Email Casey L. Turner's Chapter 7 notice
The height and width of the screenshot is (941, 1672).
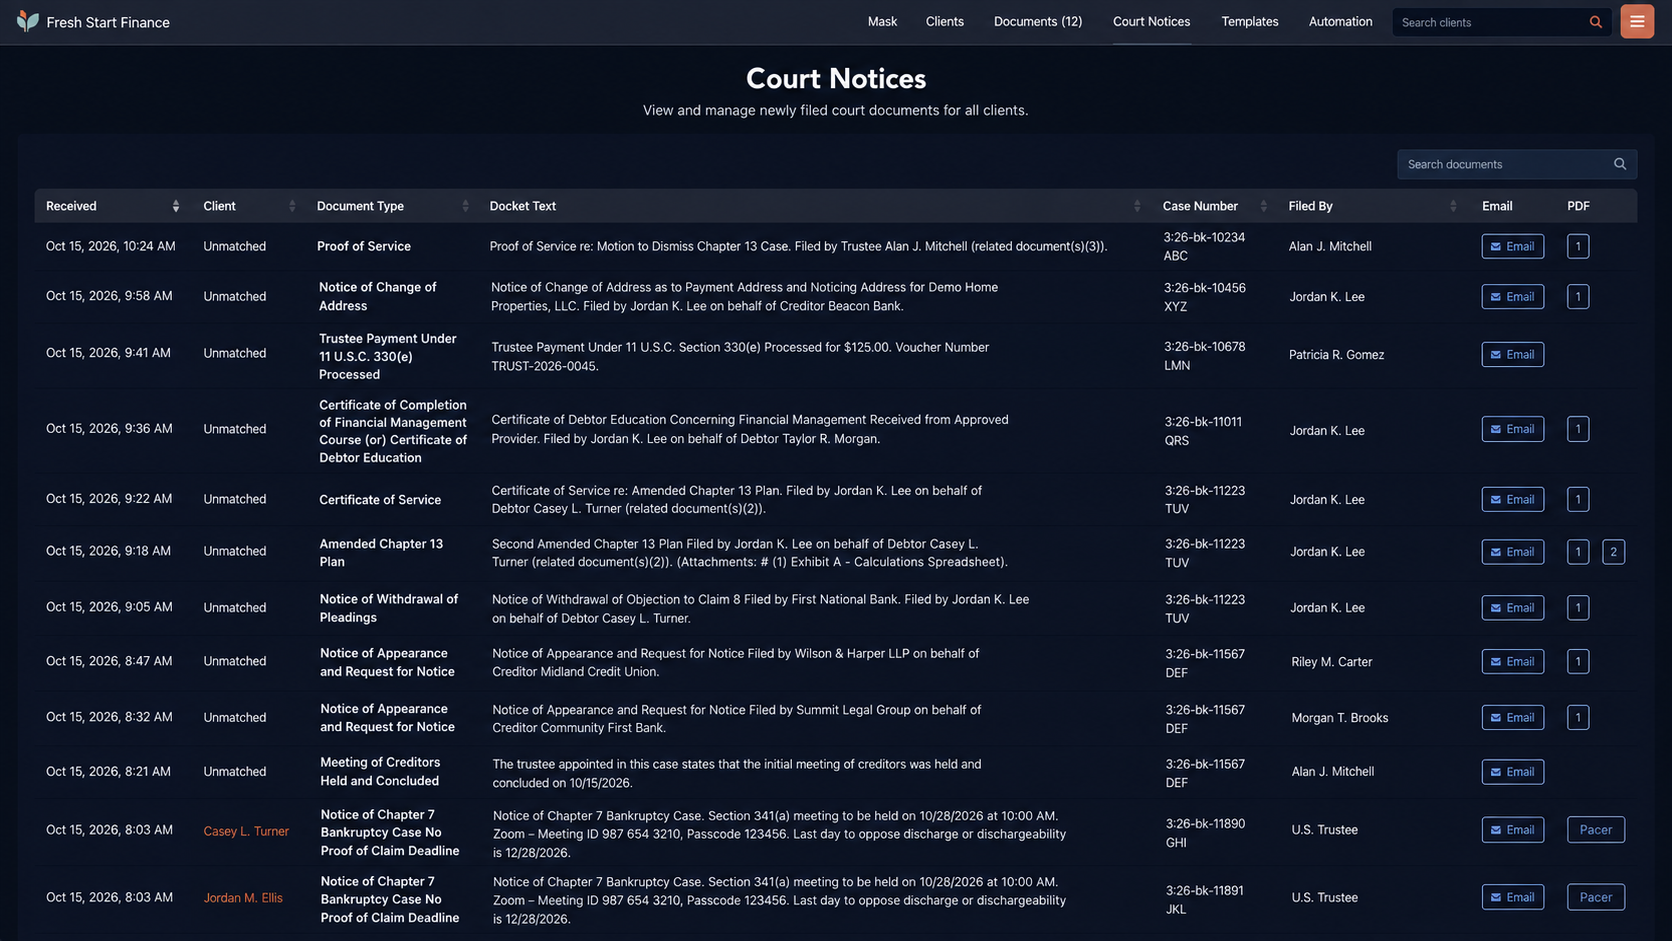pos(1512,830)
